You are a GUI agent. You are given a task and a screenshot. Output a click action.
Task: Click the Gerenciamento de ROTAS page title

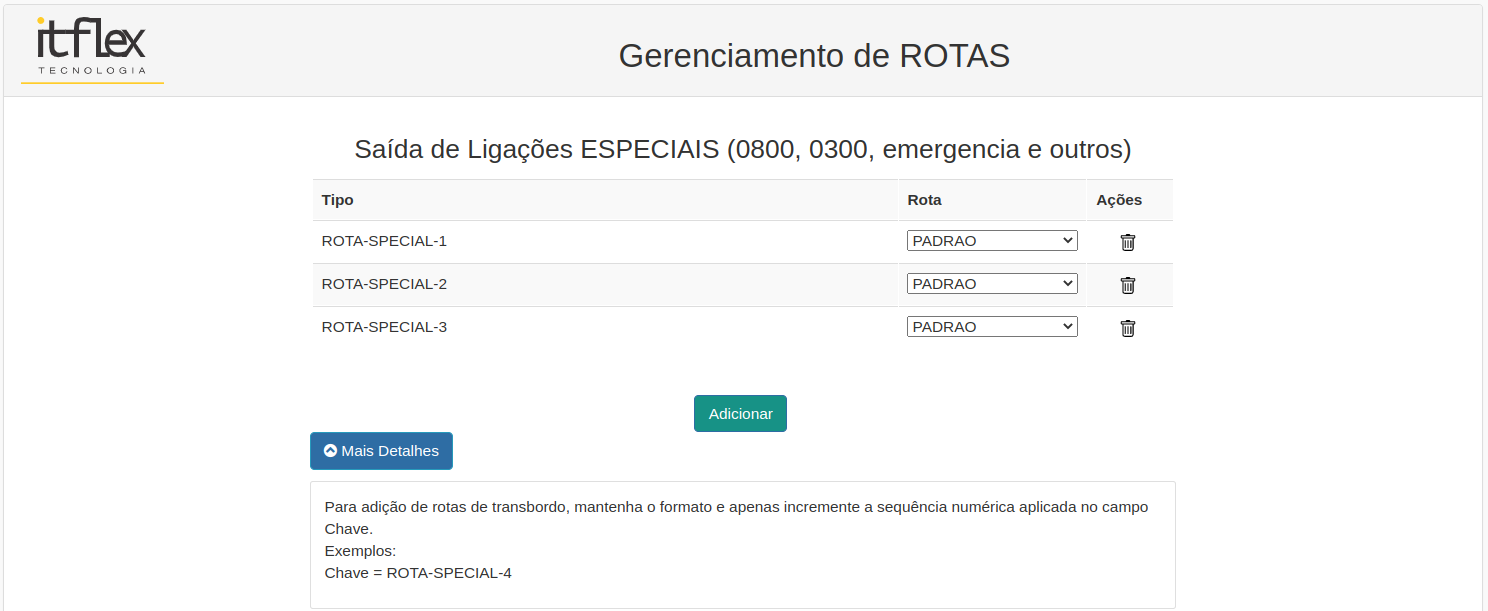(x=814, y=56)
